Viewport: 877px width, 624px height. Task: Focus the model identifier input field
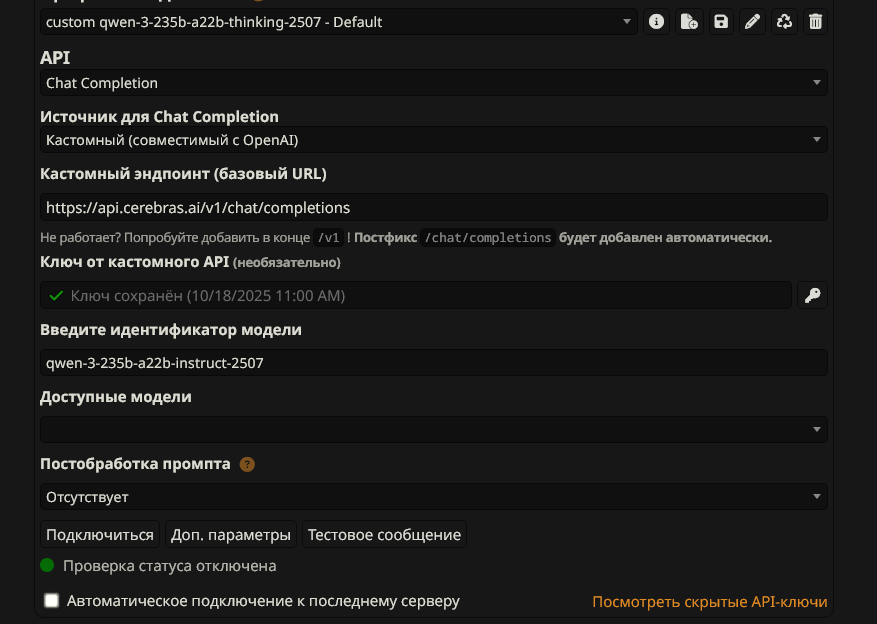(x=433, y=363)
